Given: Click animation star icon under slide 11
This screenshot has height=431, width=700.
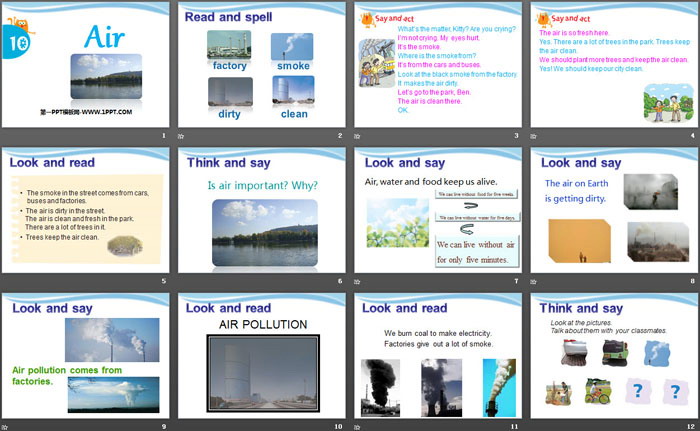Looking at the screenshot, I should [357, 427].
